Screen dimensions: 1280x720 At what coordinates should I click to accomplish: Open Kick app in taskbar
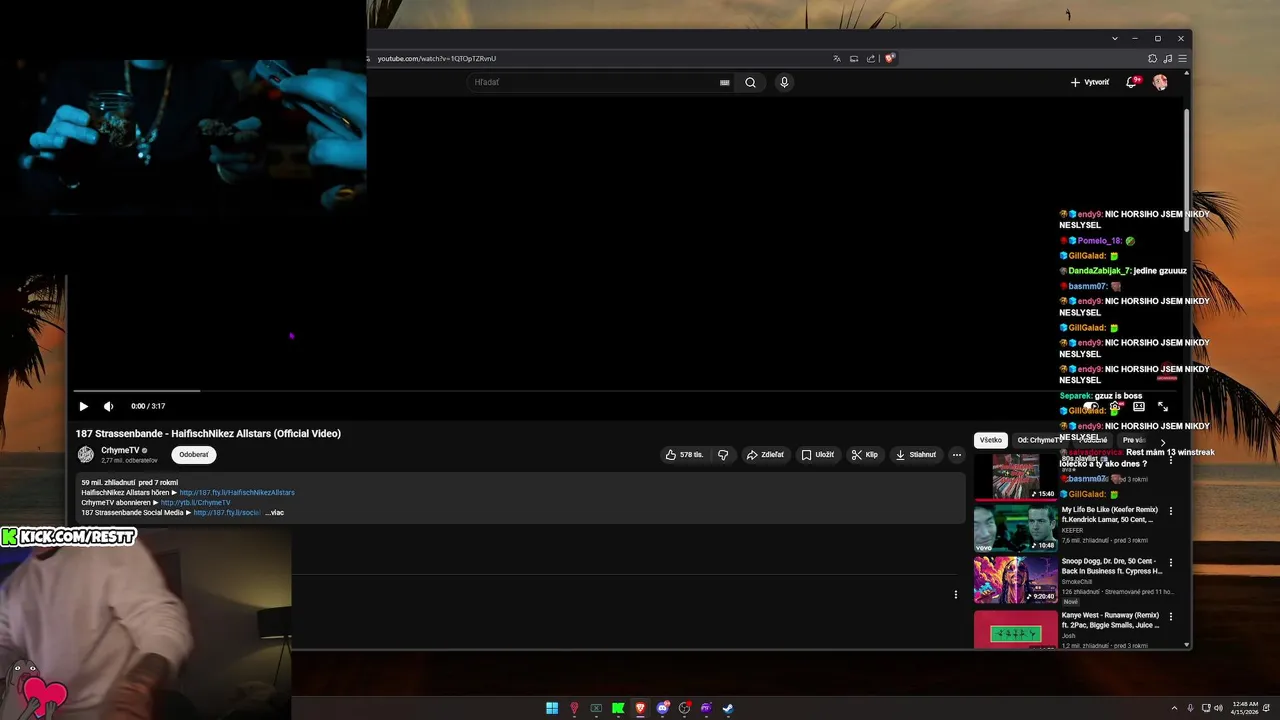618,708
